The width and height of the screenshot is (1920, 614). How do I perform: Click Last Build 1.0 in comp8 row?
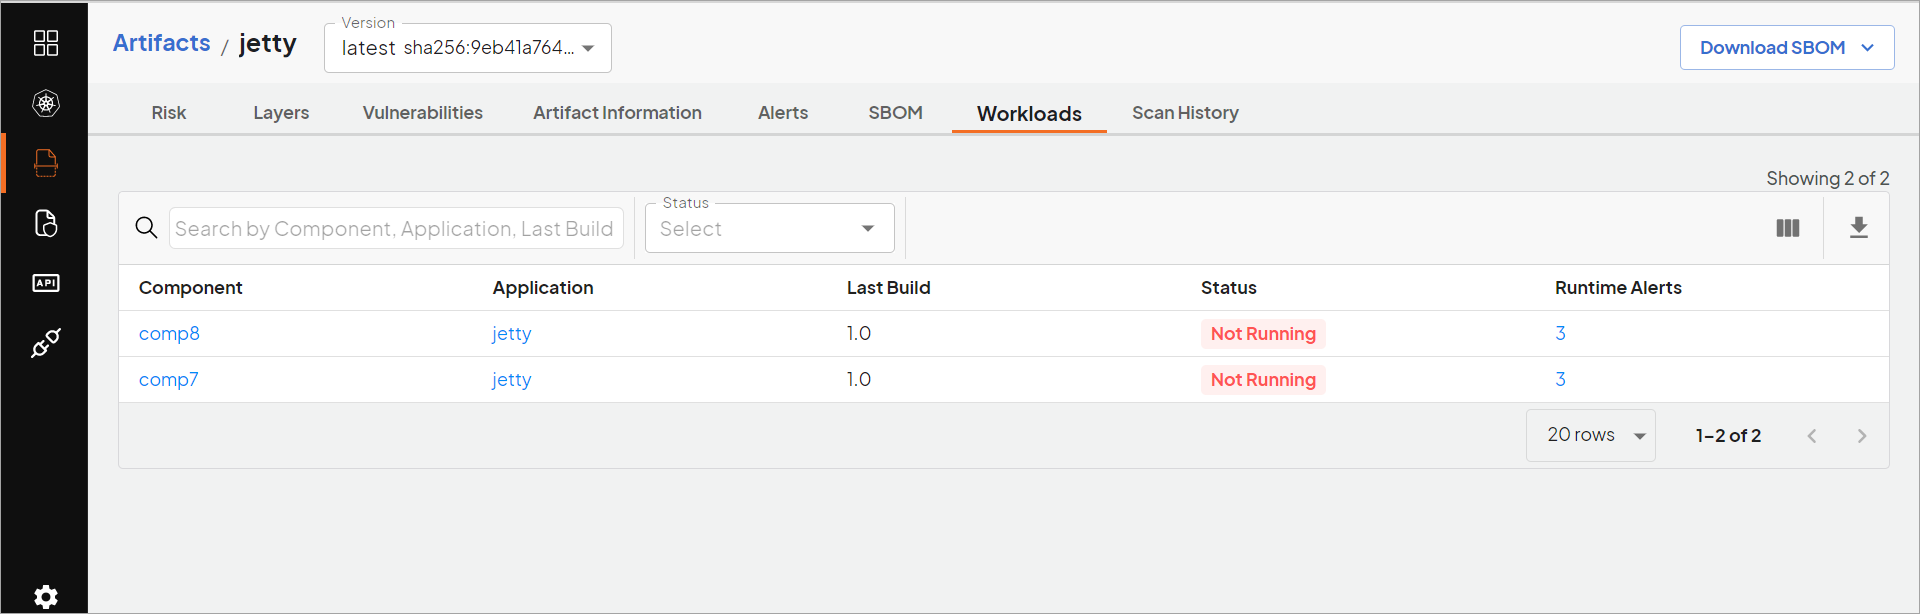(x=859, y=334)
